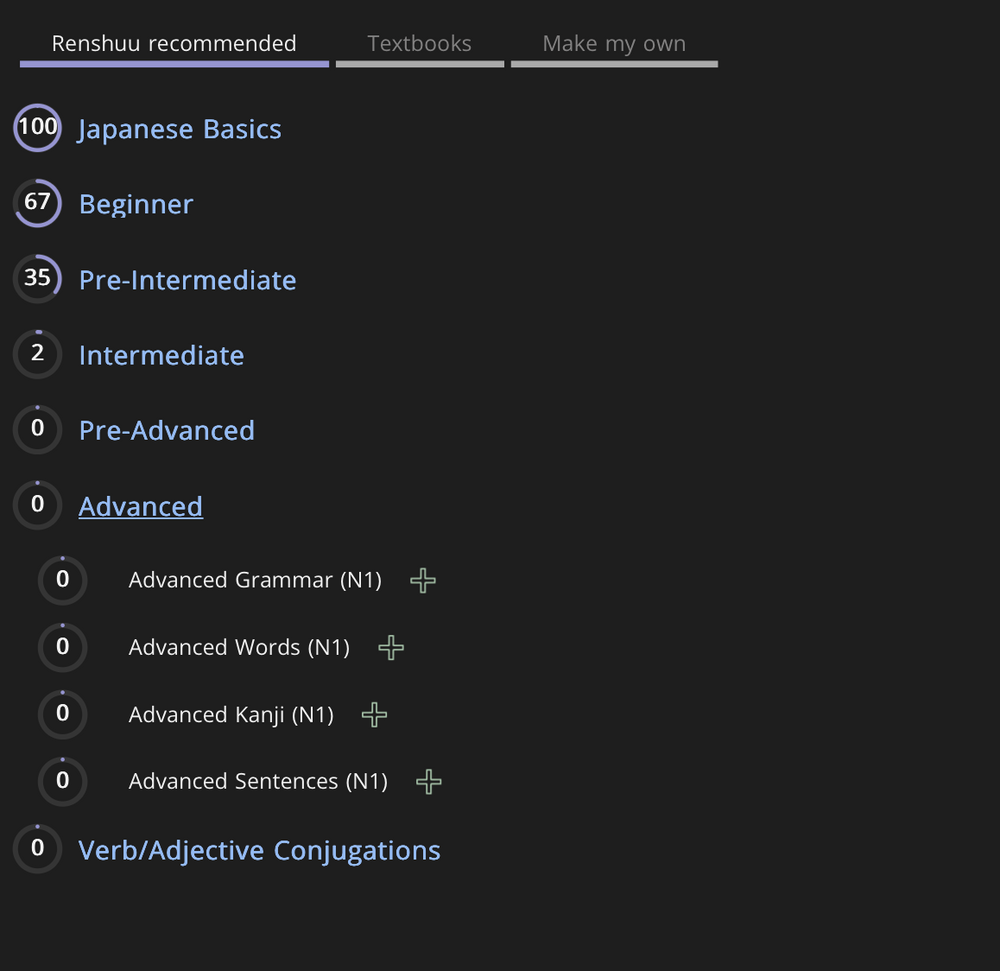Viewport: 1000px width, 971px height.
Task: Click the Pre-Intermediate 35 progress circle
Action: pyautogui.click(x=37, y=279)
